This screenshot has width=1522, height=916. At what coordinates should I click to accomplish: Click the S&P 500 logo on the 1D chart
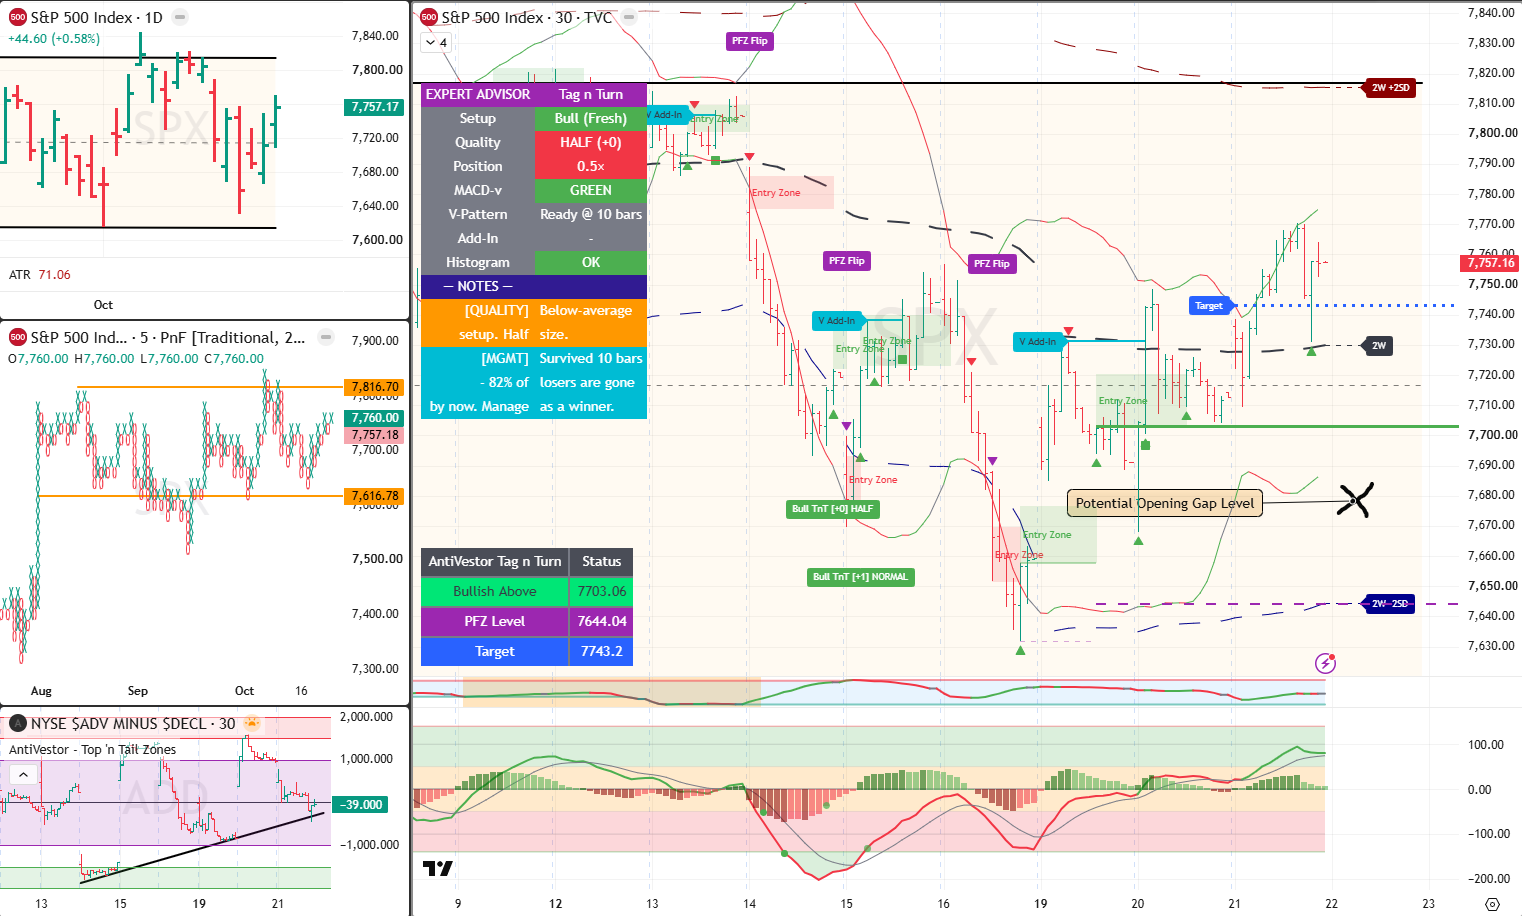(17, 17)
